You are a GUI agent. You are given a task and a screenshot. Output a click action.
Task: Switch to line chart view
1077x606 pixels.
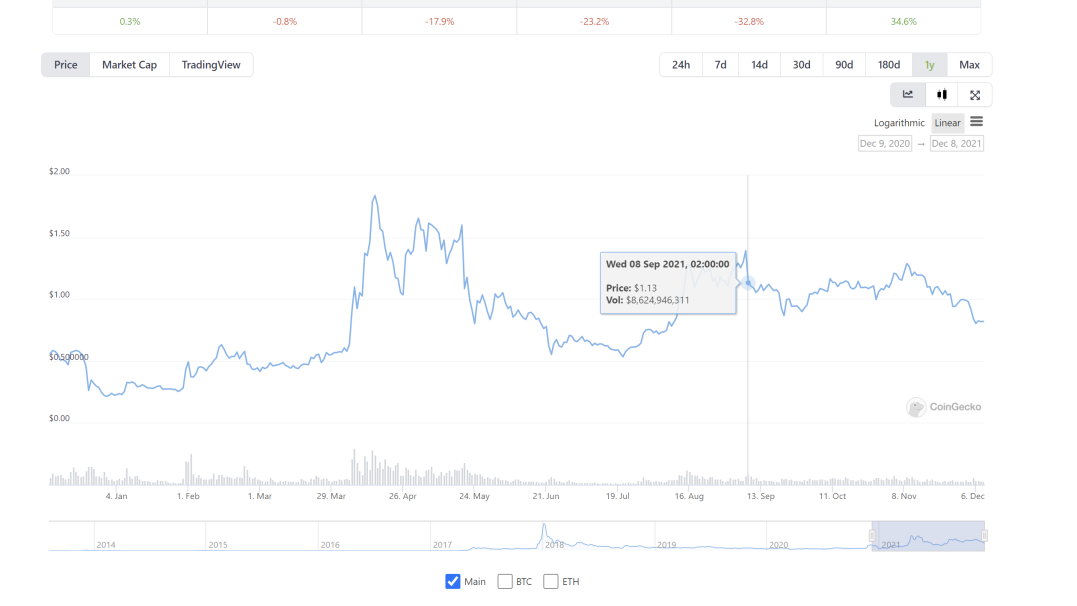point(908,95)
